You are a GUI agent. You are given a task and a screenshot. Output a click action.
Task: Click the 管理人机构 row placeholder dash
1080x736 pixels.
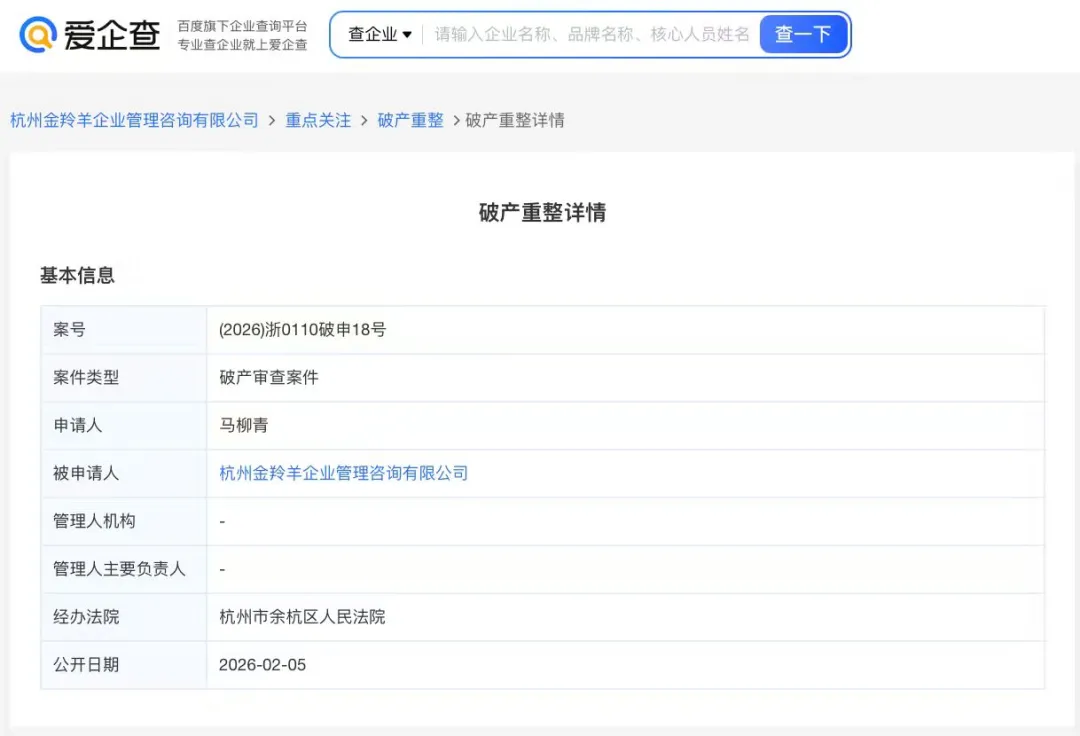220,521
